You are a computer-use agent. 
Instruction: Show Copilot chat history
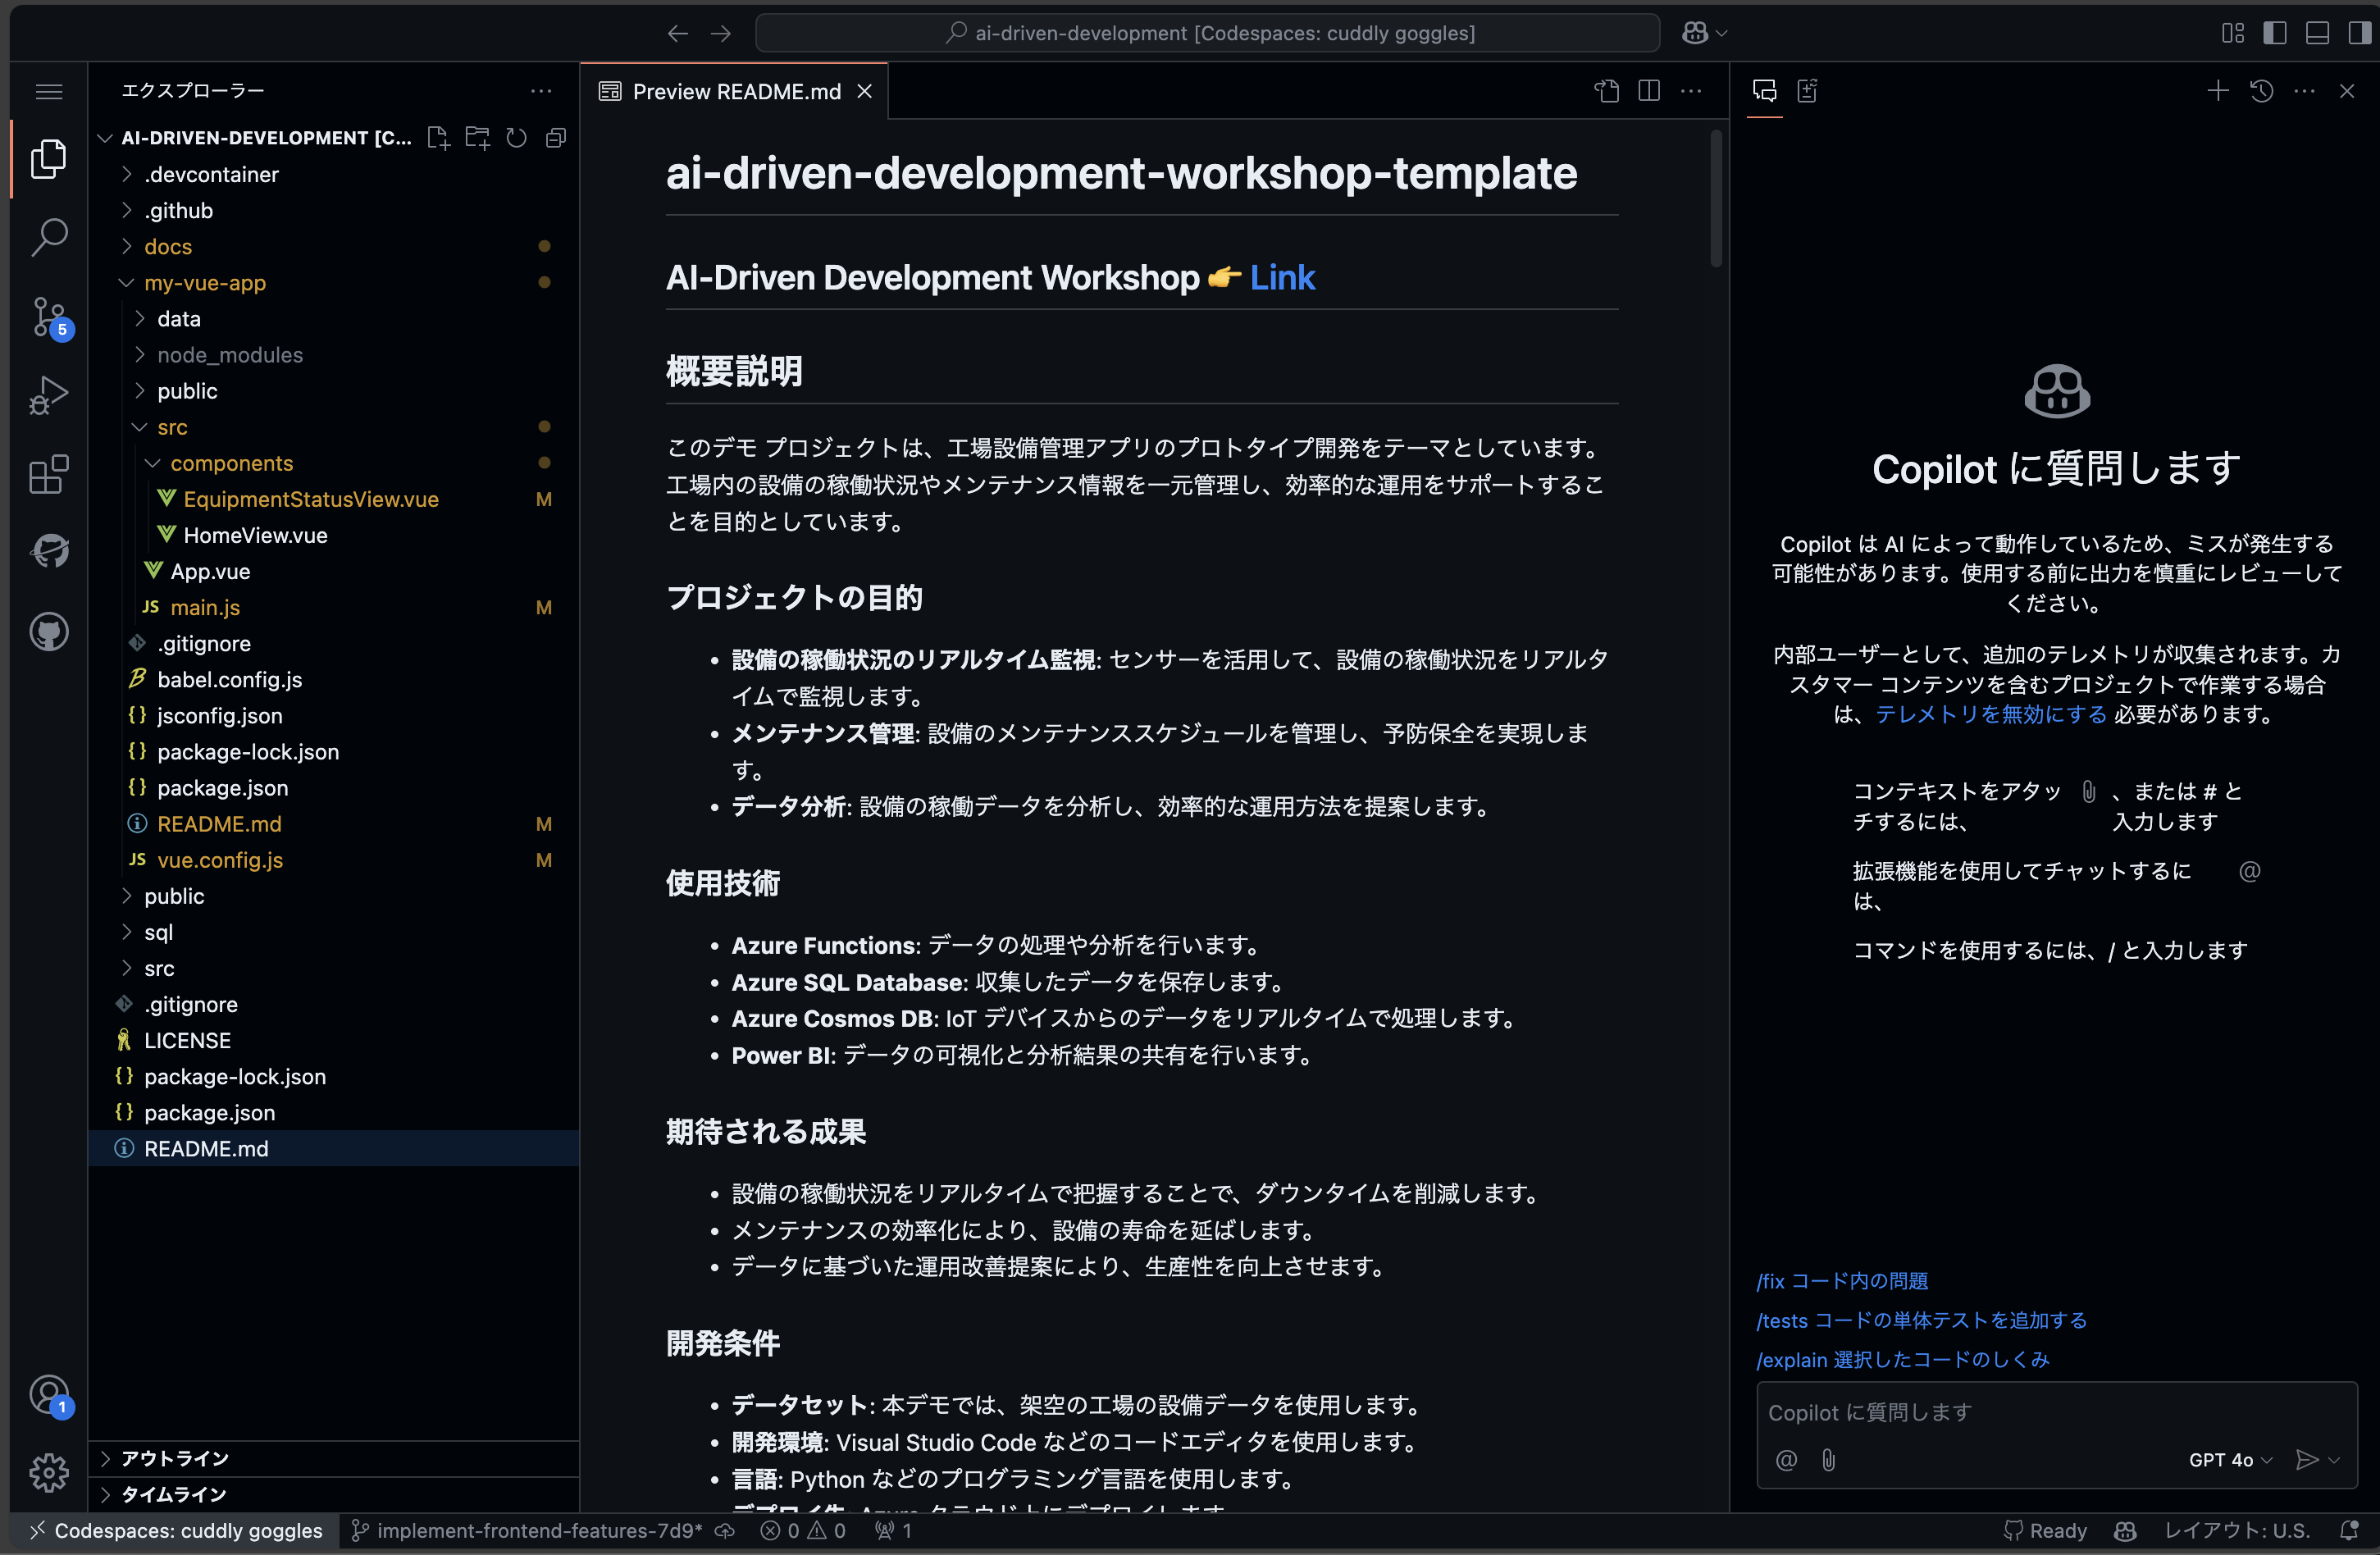[x=2261, y=91]
